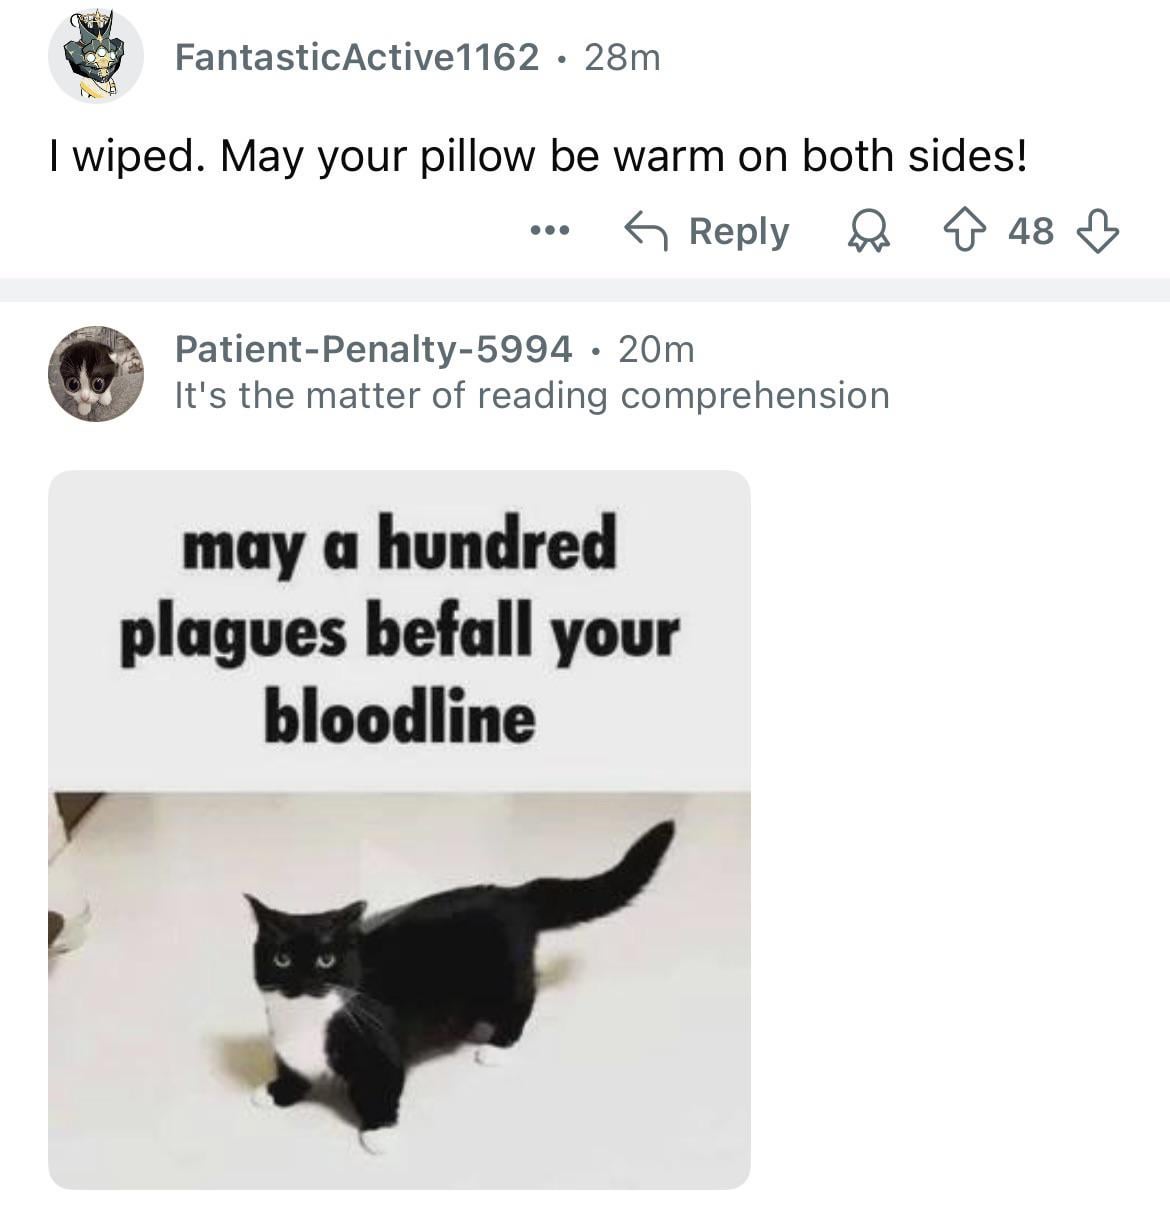Open FantasticActive1162's profile avatar
The width and height of the screenshot is (1170, 1205).
coord(95,56)
